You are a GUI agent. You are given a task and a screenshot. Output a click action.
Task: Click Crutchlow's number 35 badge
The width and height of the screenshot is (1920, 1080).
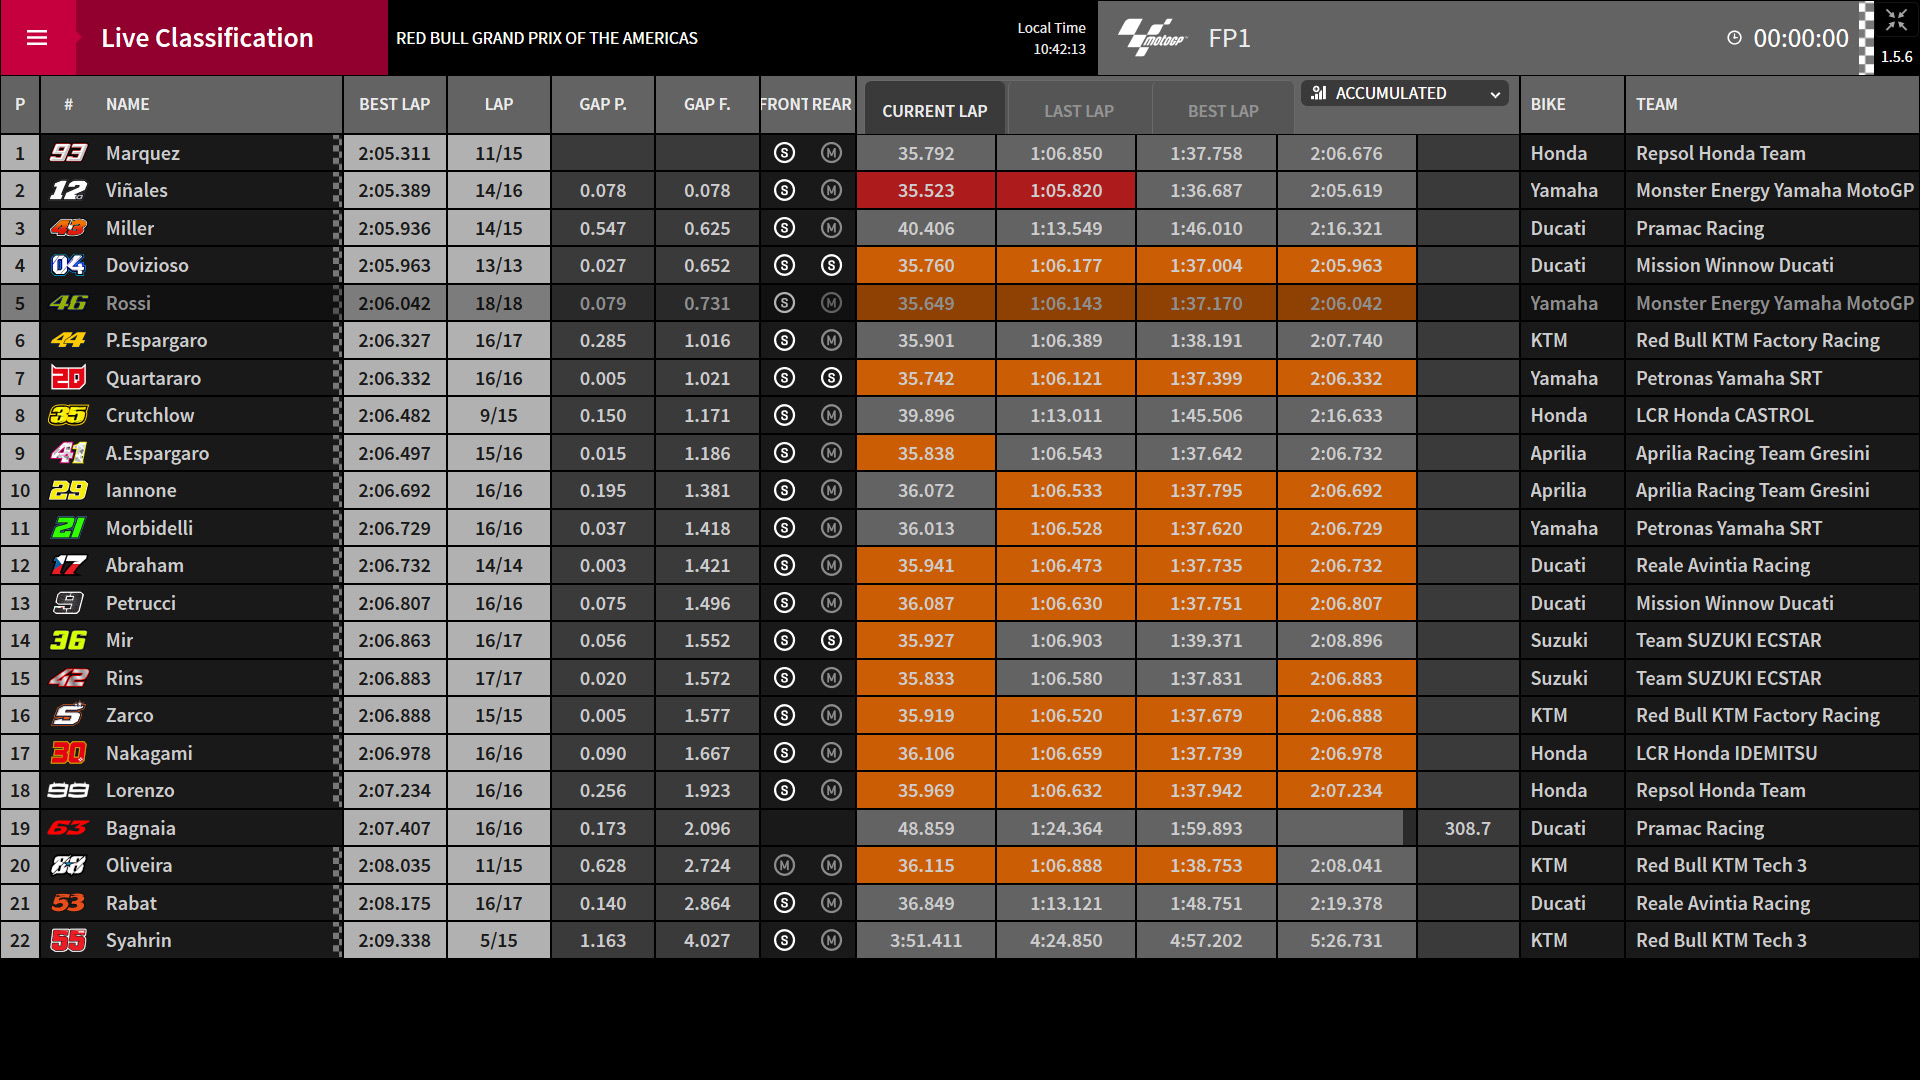tap(68, 415)
